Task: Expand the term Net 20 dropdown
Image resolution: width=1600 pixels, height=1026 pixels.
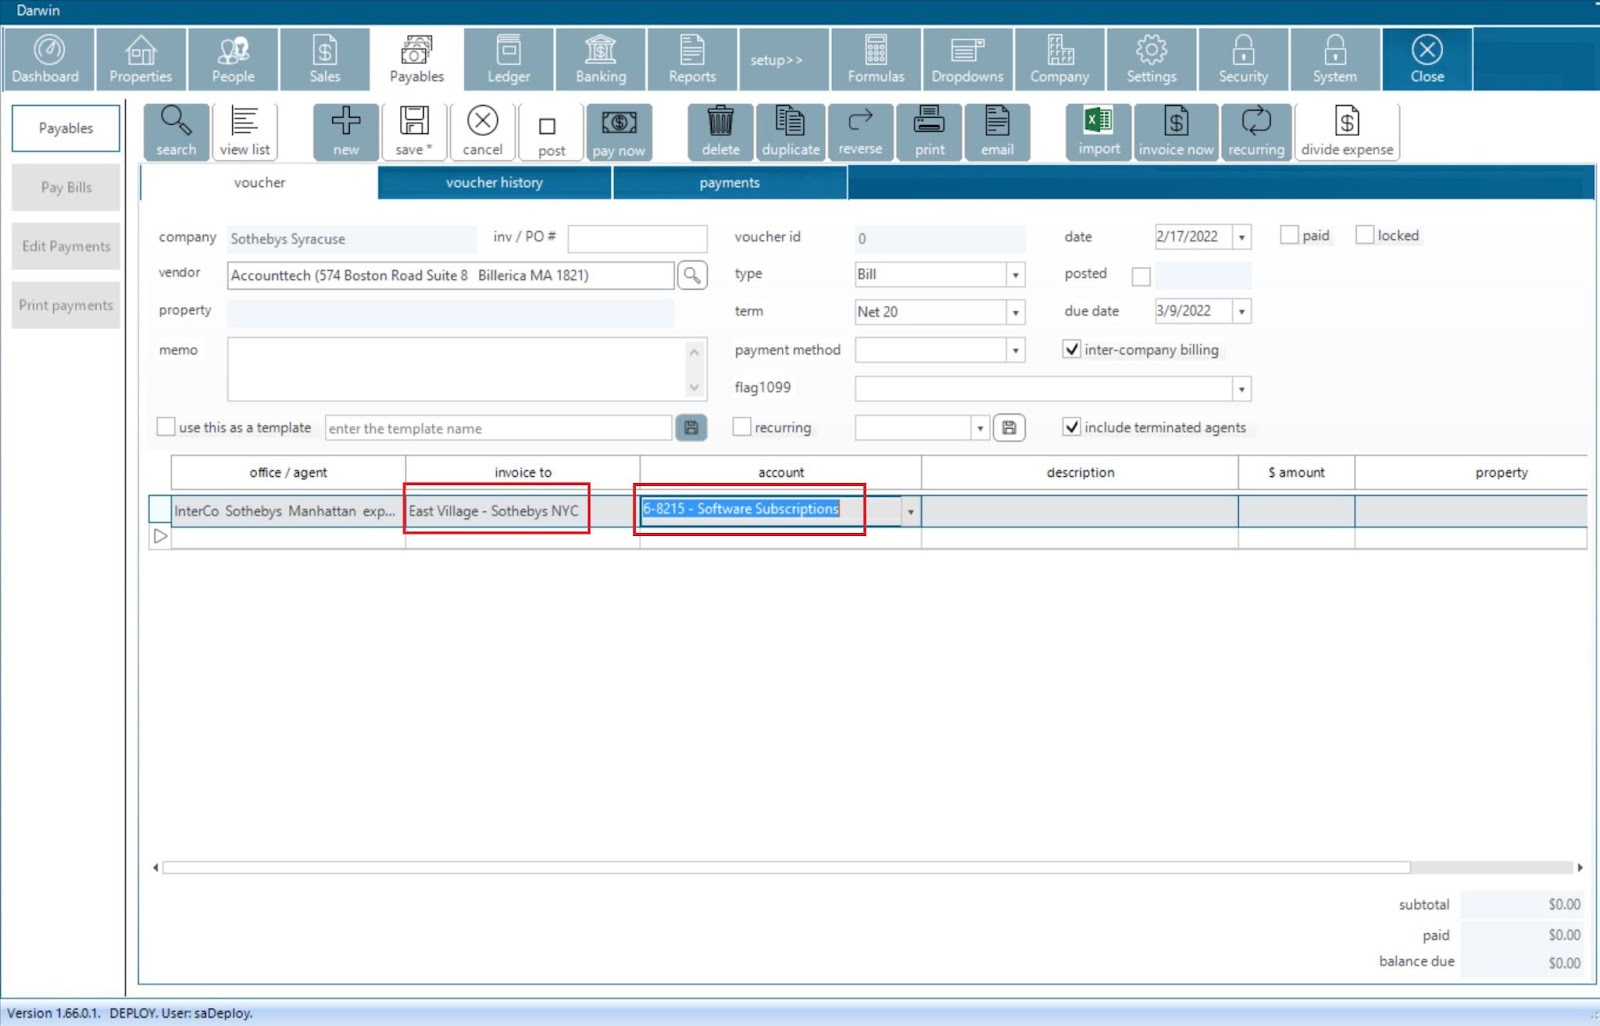Action: (x=1015, y=312)
